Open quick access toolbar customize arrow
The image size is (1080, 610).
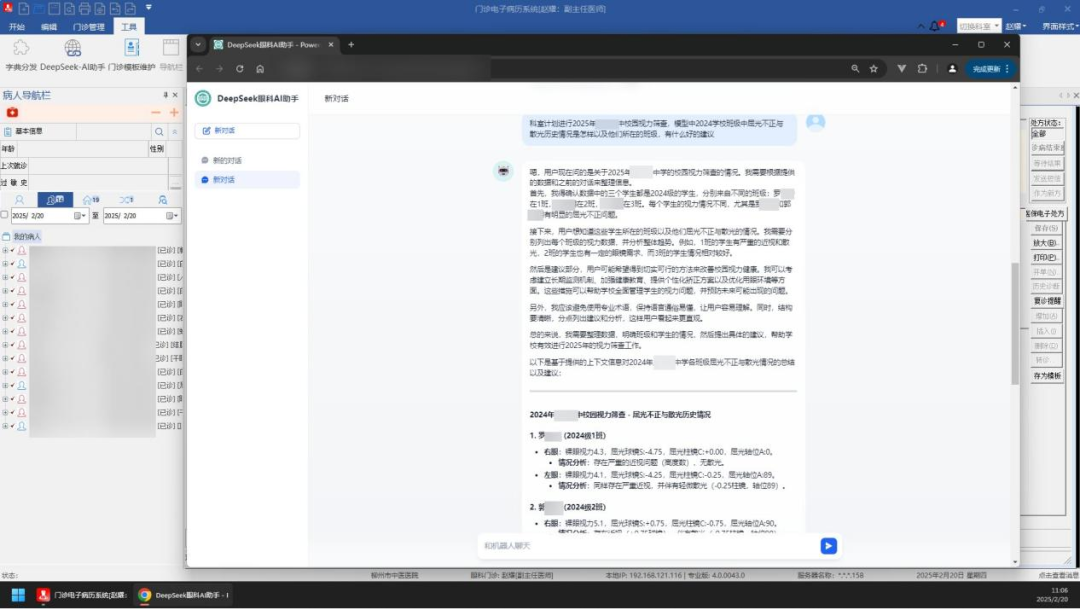pos(149,8)
